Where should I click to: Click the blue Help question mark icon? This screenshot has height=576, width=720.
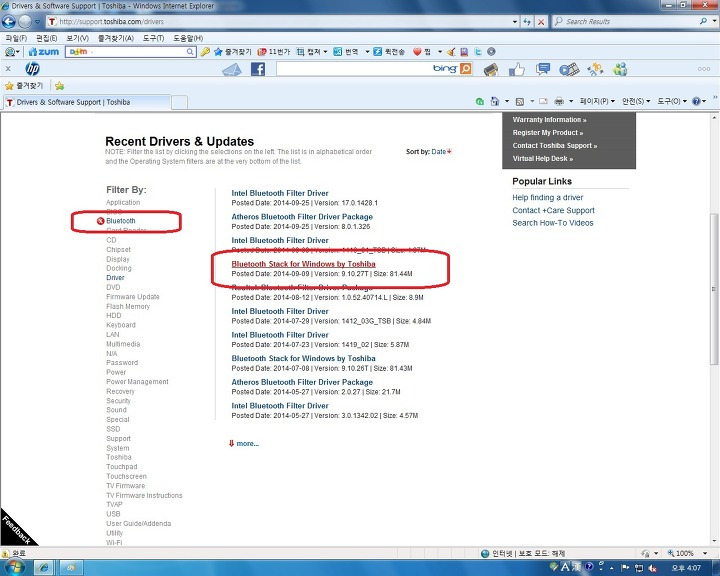pos(696,101)
